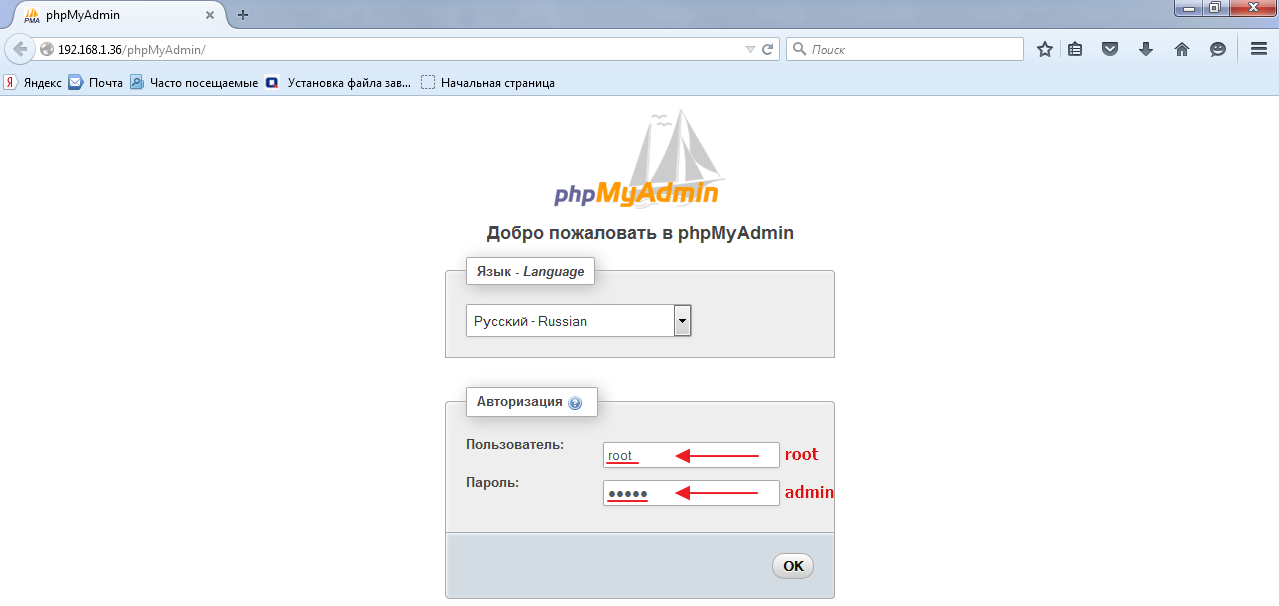Click the Пользователь: label

[515, 444]
